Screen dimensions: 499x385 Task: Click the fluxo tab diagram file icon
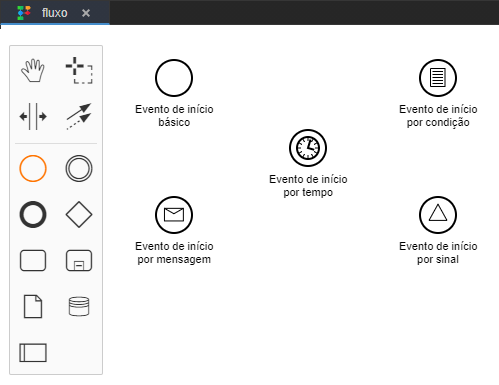pyautogui.click(x=24, y=13)
